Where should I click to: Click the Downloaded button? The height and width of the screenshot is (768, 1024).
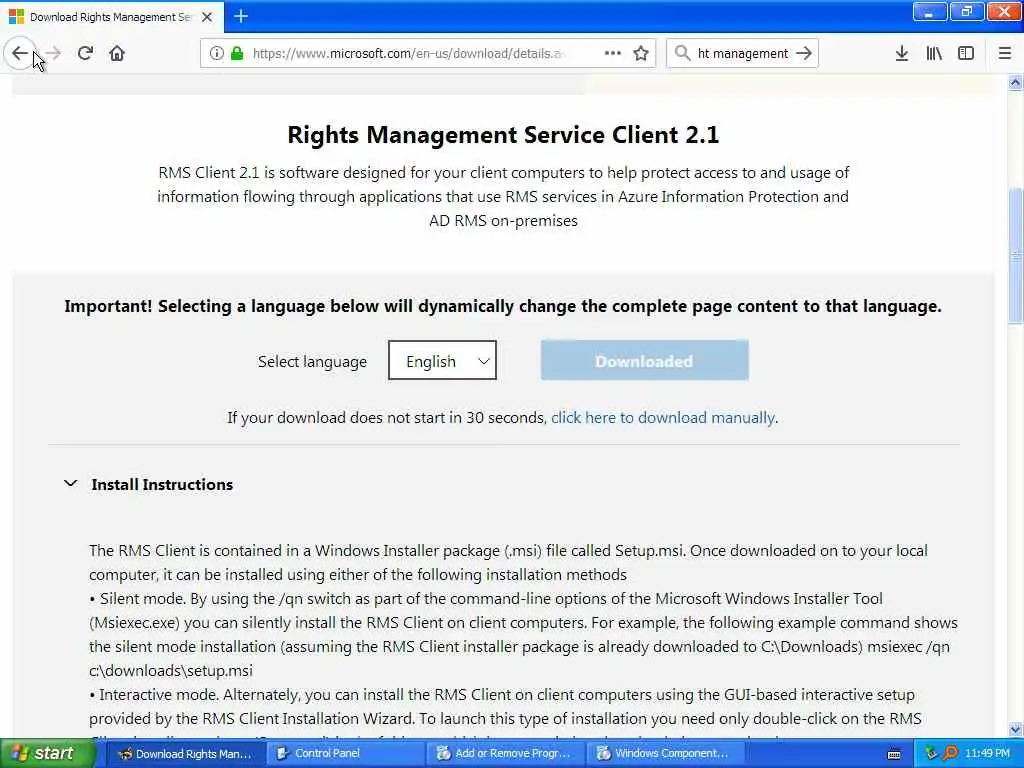tap(645, 360)
